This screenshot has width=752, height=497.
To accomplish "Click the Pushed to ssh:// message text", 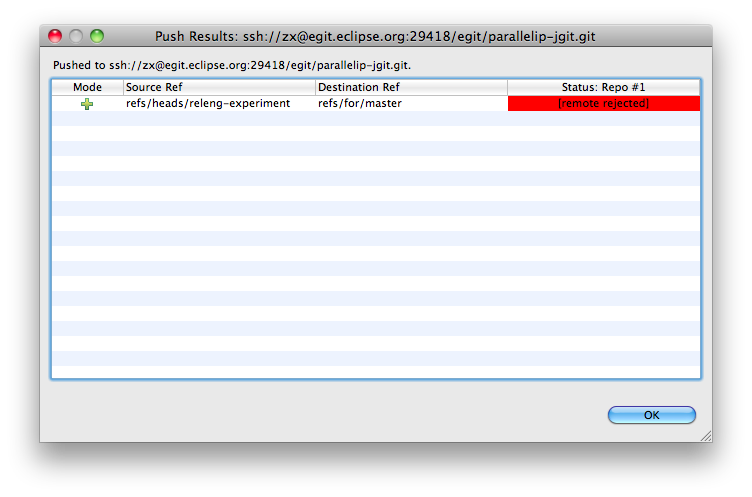I will 232,65.
